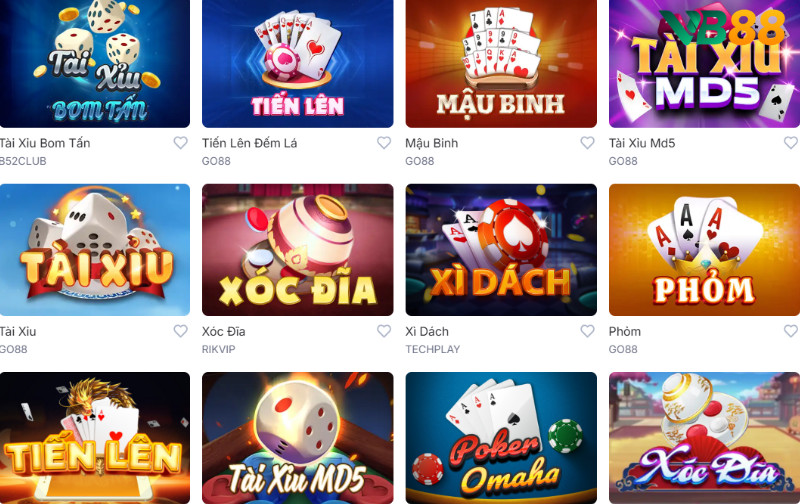Open the RIKVIP provider link
This screenshot has height=504, width=800.
click(218, 349)
